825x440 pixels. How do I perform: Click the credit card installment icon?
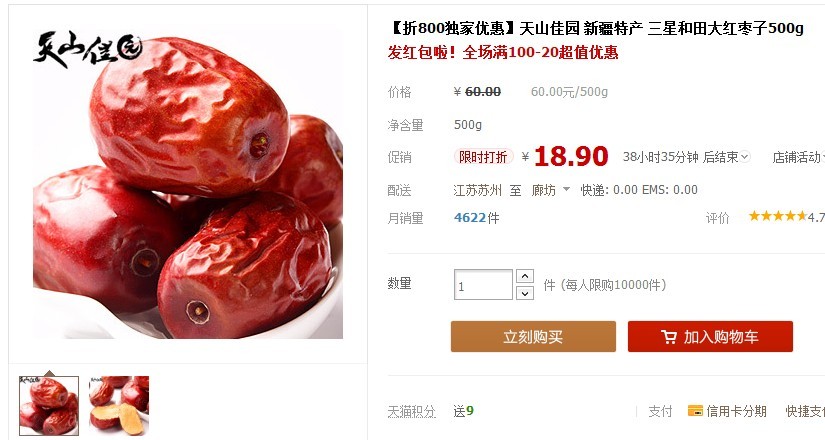click(695, 411)
